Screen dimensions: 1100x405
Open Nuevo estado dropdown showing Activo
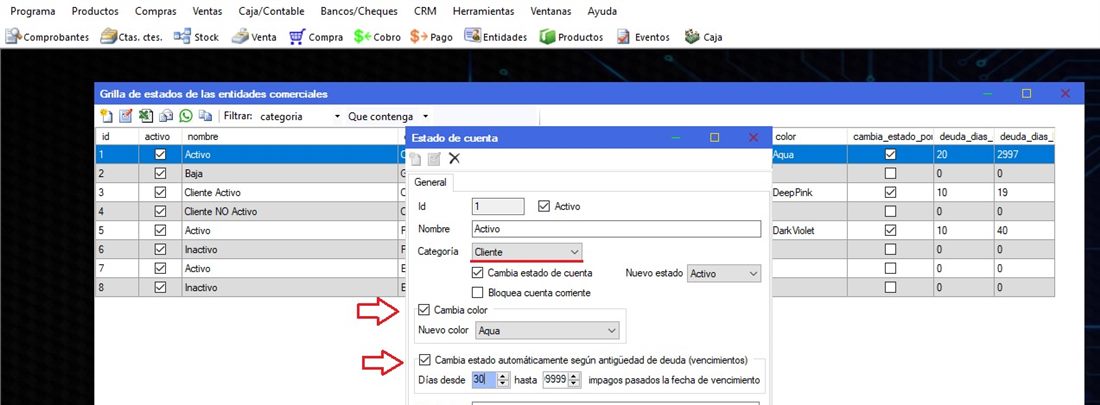[724, 274]
